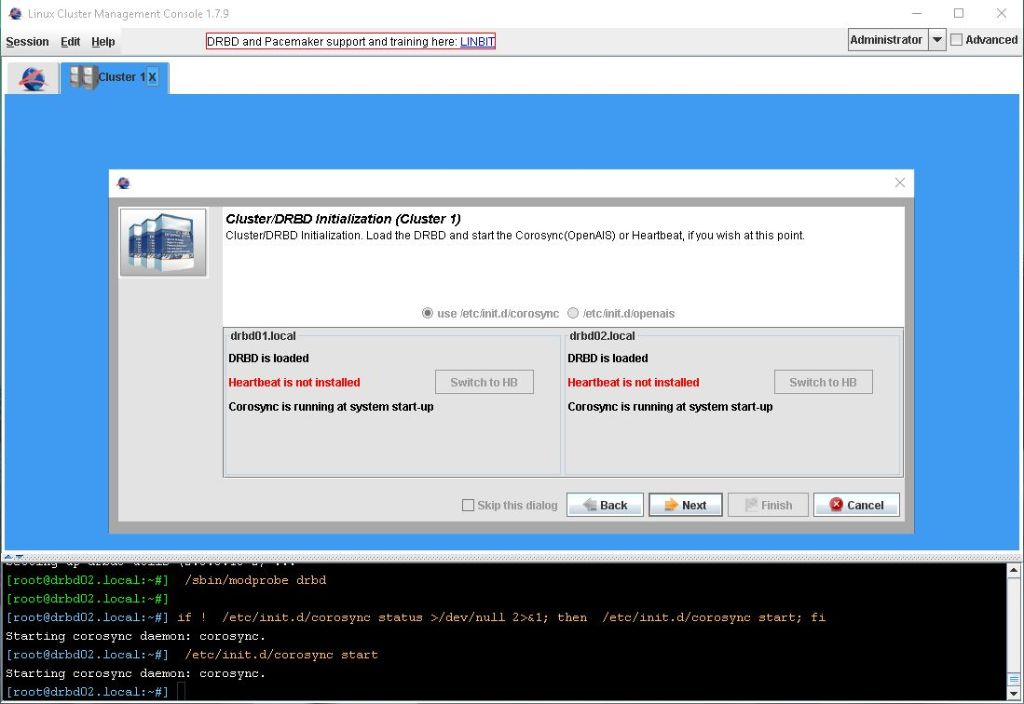Viewport: 1024px width, 704px height.
Task: Close the Cluster 1 tab with X
Action: coord(152,77)
